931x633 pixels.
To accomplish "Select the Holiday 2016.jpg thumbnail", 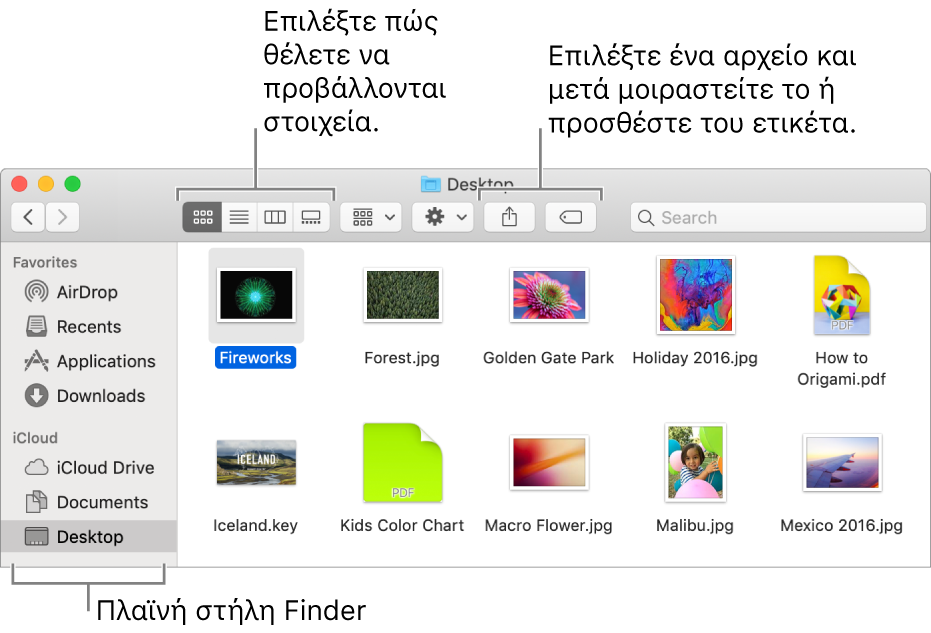I will [x=695, y=295].
